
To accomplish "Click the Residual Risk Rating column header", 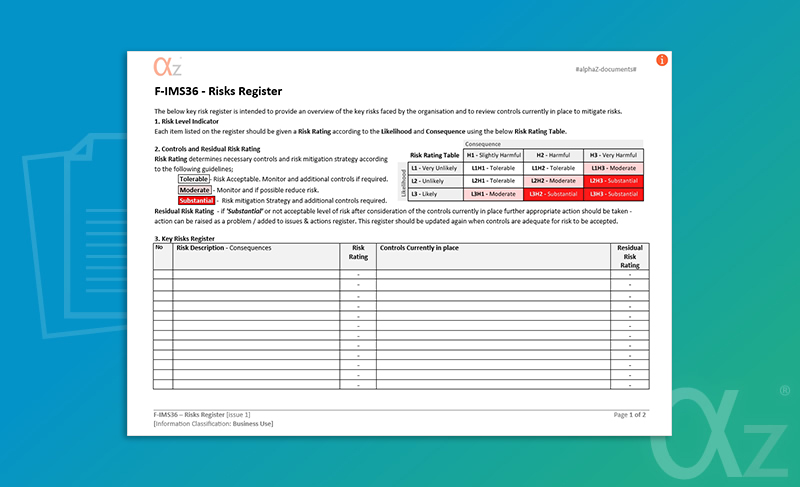I will 629,256.
